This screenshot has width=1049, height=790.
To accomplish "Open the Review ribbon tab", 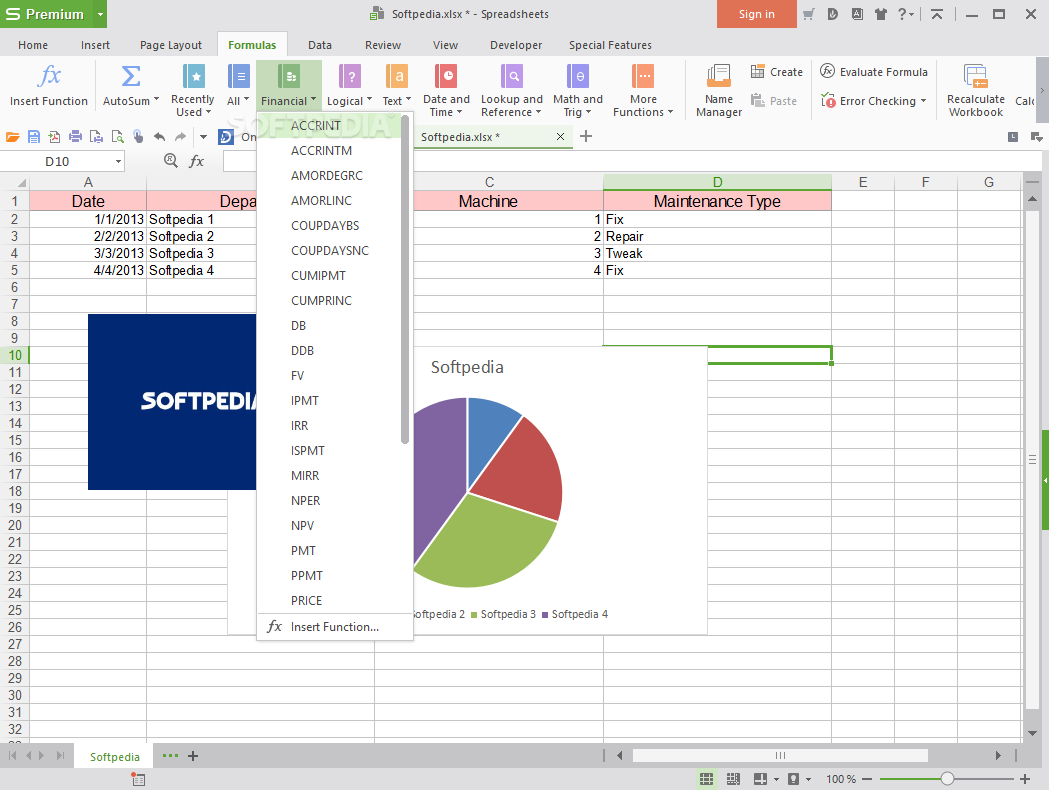I will (383, 45).
